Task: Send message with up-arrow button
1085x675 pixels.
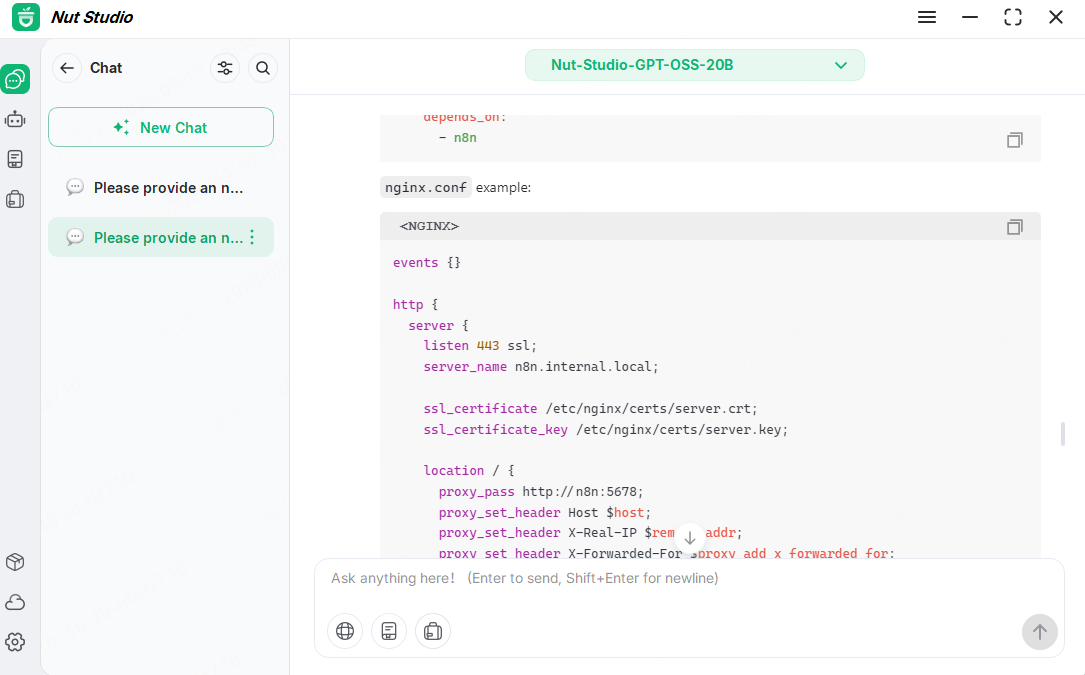Action: (x=1039, y=631)
